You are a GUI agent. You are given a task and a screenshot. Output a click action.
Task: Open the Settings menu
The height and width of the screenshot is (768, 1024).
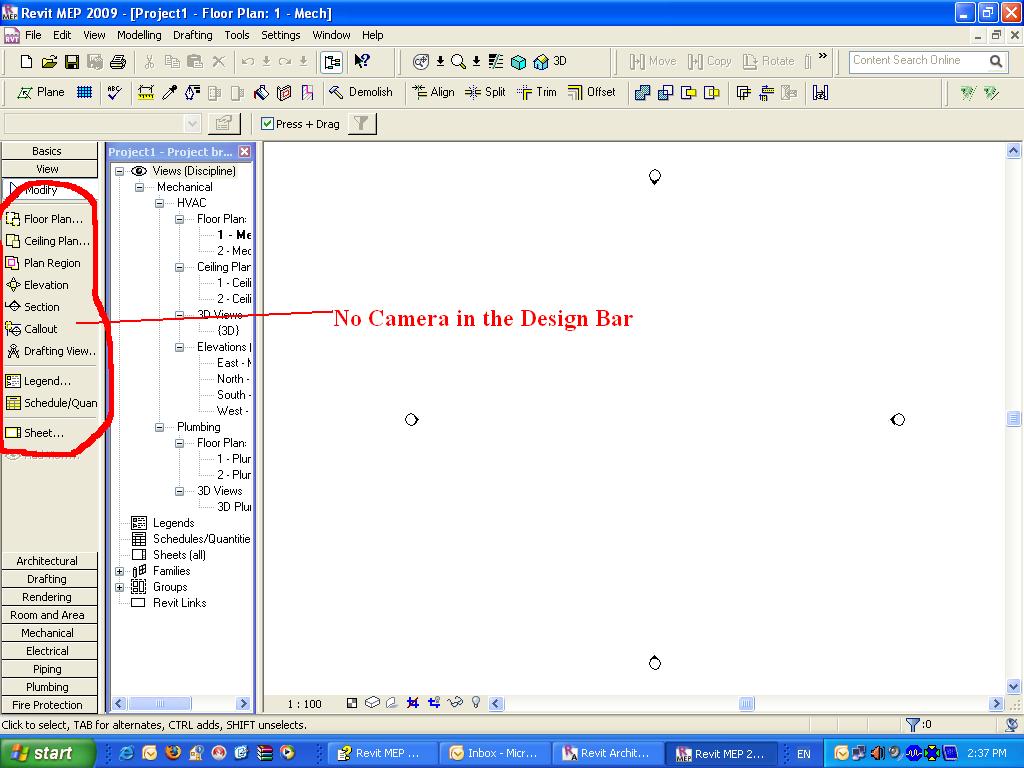coord(280,35)
